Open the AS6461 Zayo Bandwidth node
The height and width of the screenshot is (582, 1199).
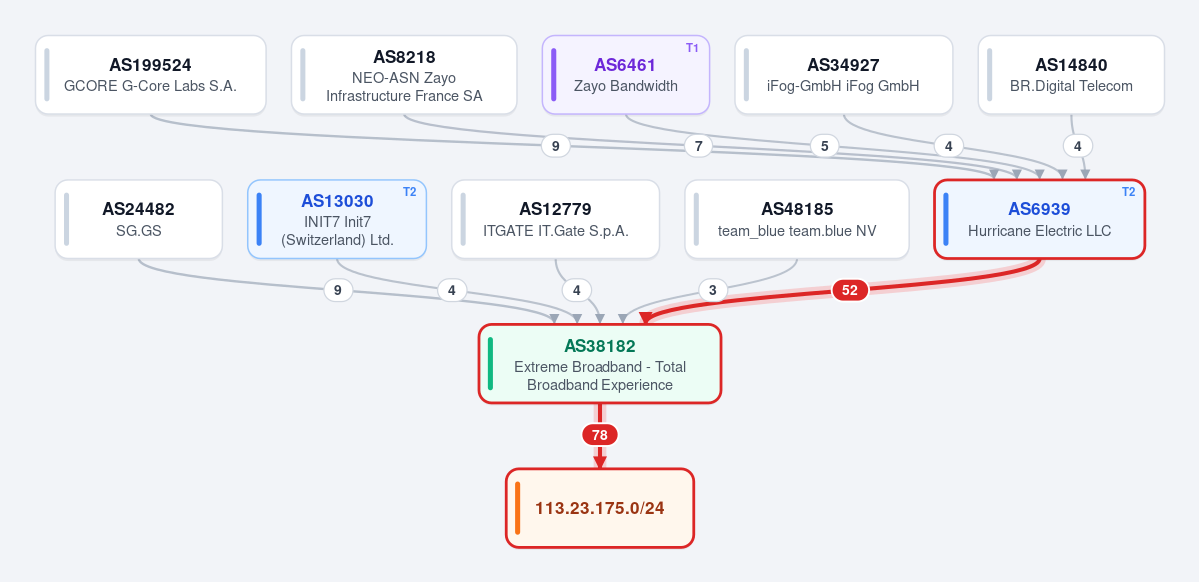click(x=626, y=75)
